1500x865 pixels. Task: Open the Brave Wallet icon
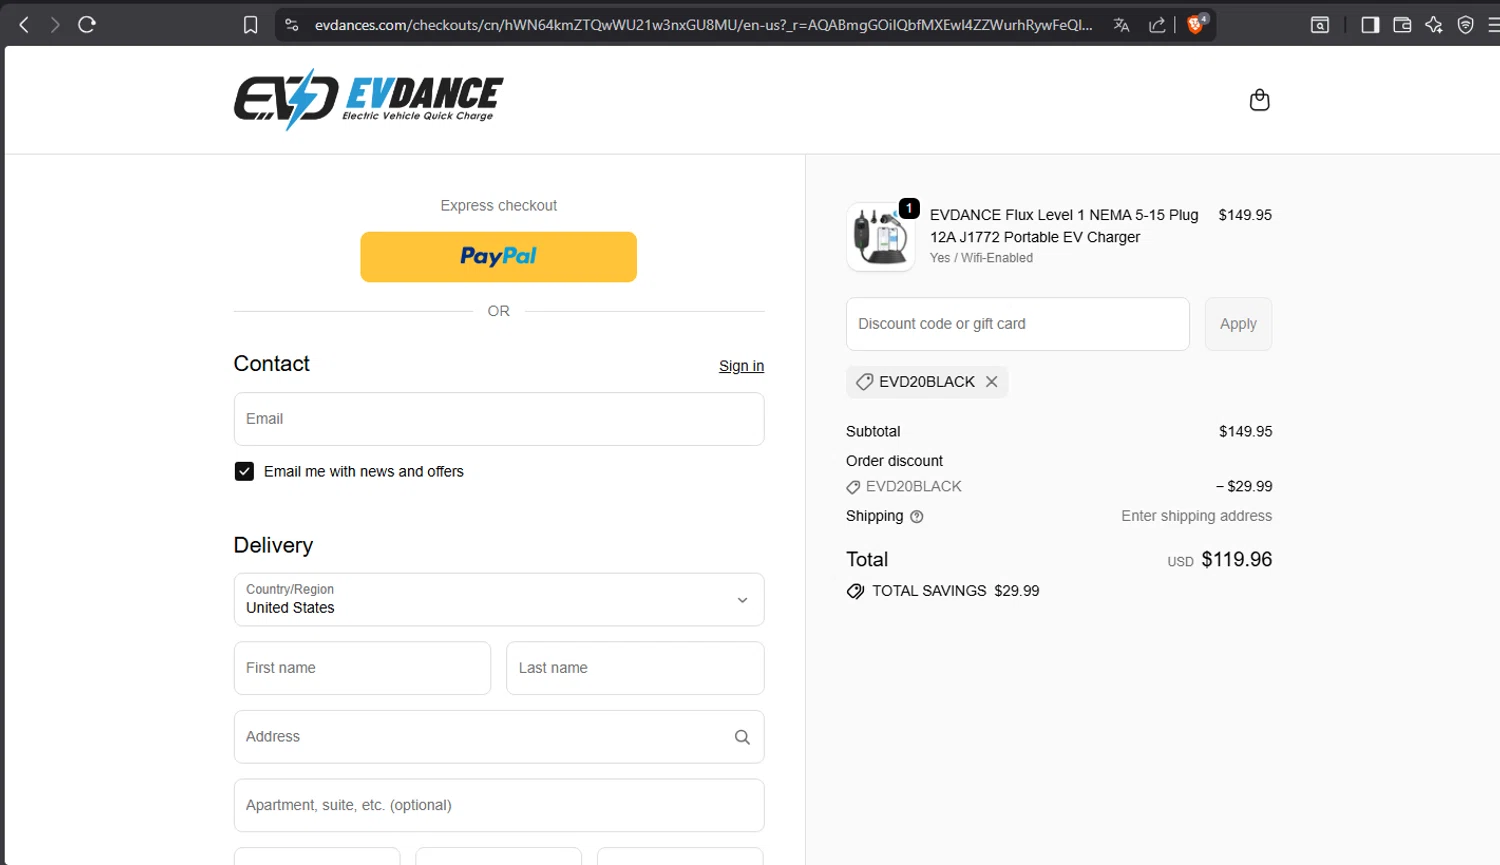click(x=1402, y=25)
